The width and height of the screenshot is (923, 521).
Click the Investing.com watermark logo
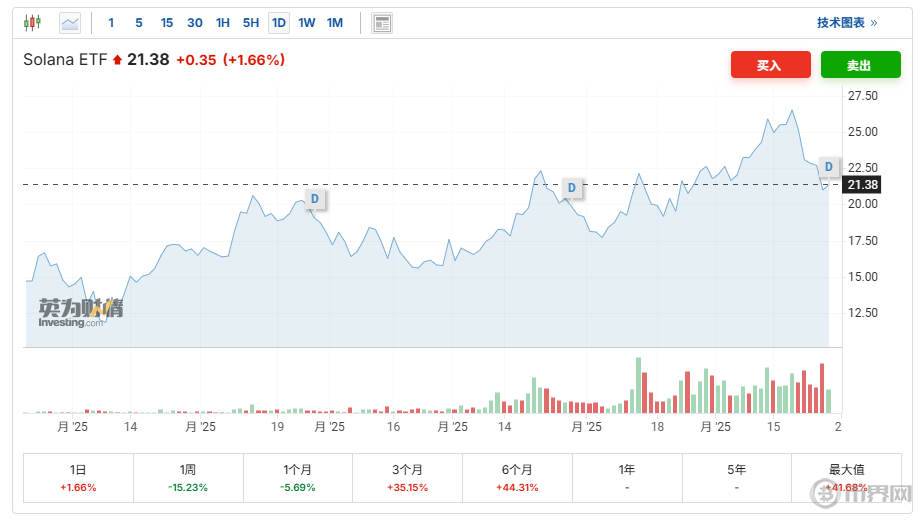[80, 313]
